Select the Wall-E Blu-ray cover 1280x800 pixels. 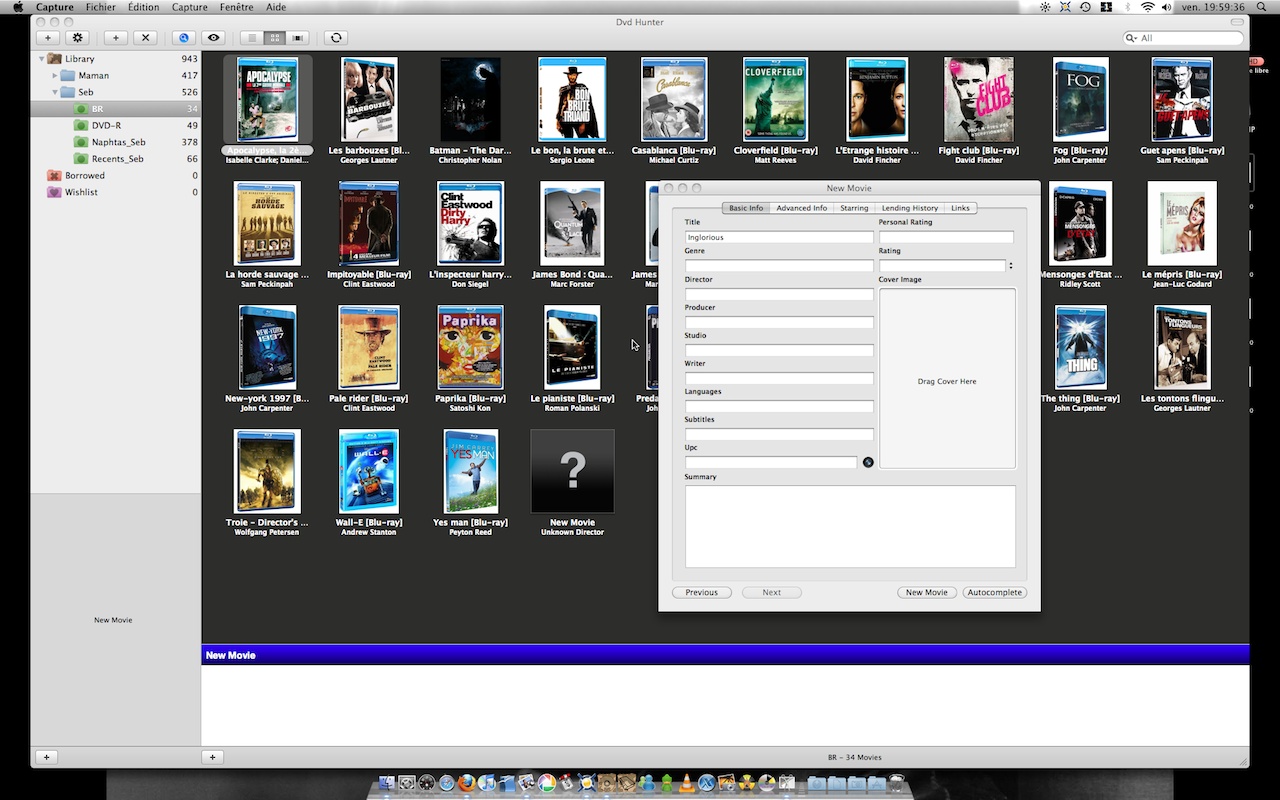coord(369,471)
